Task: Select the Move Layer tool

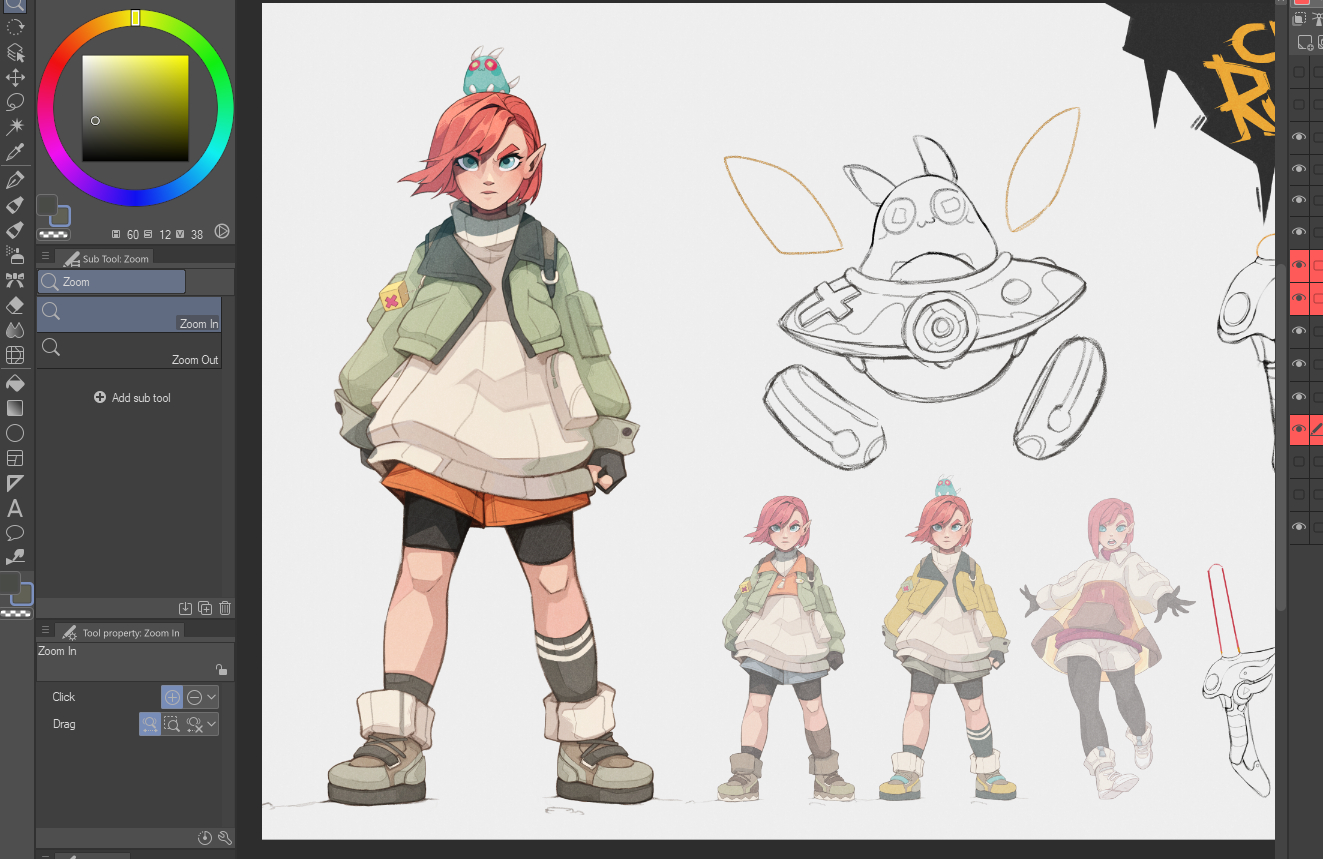Action: tap(15, 77)
